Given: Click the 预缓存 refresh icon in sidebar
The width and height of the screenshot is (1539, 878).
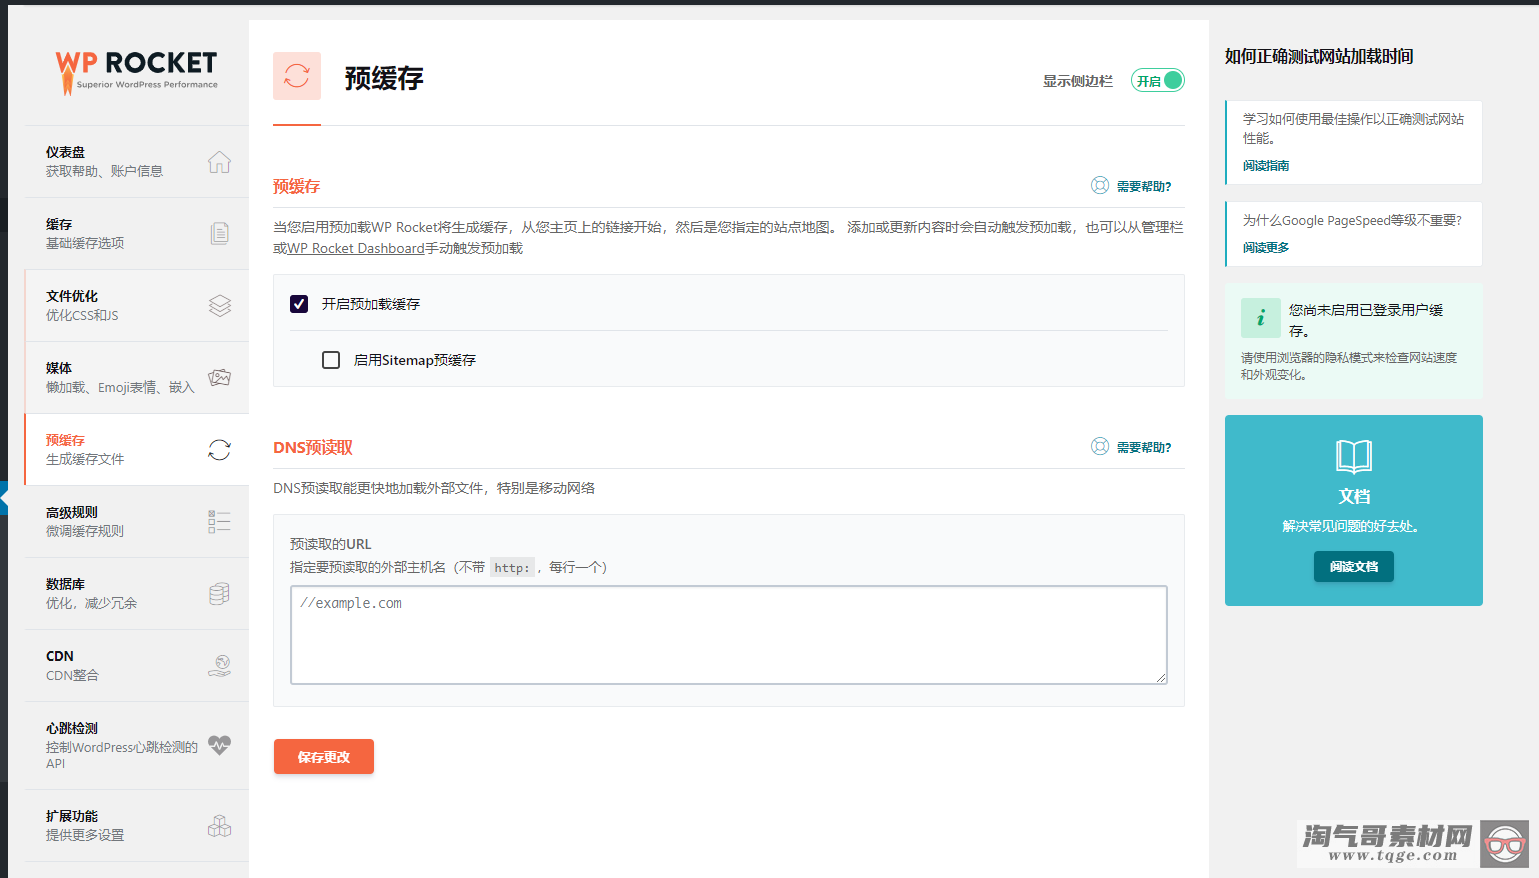Looking at the screenshot, I should tap(220, 450).
